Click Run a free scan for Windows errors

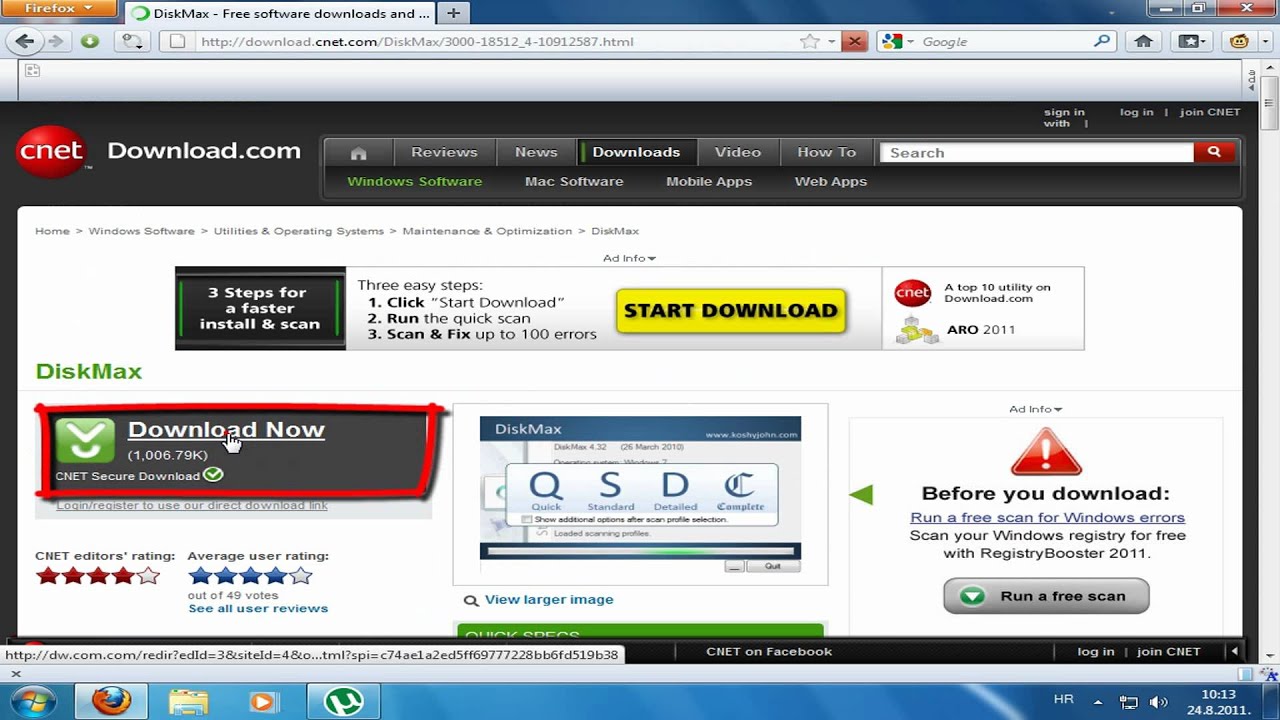click(1047, 517)
